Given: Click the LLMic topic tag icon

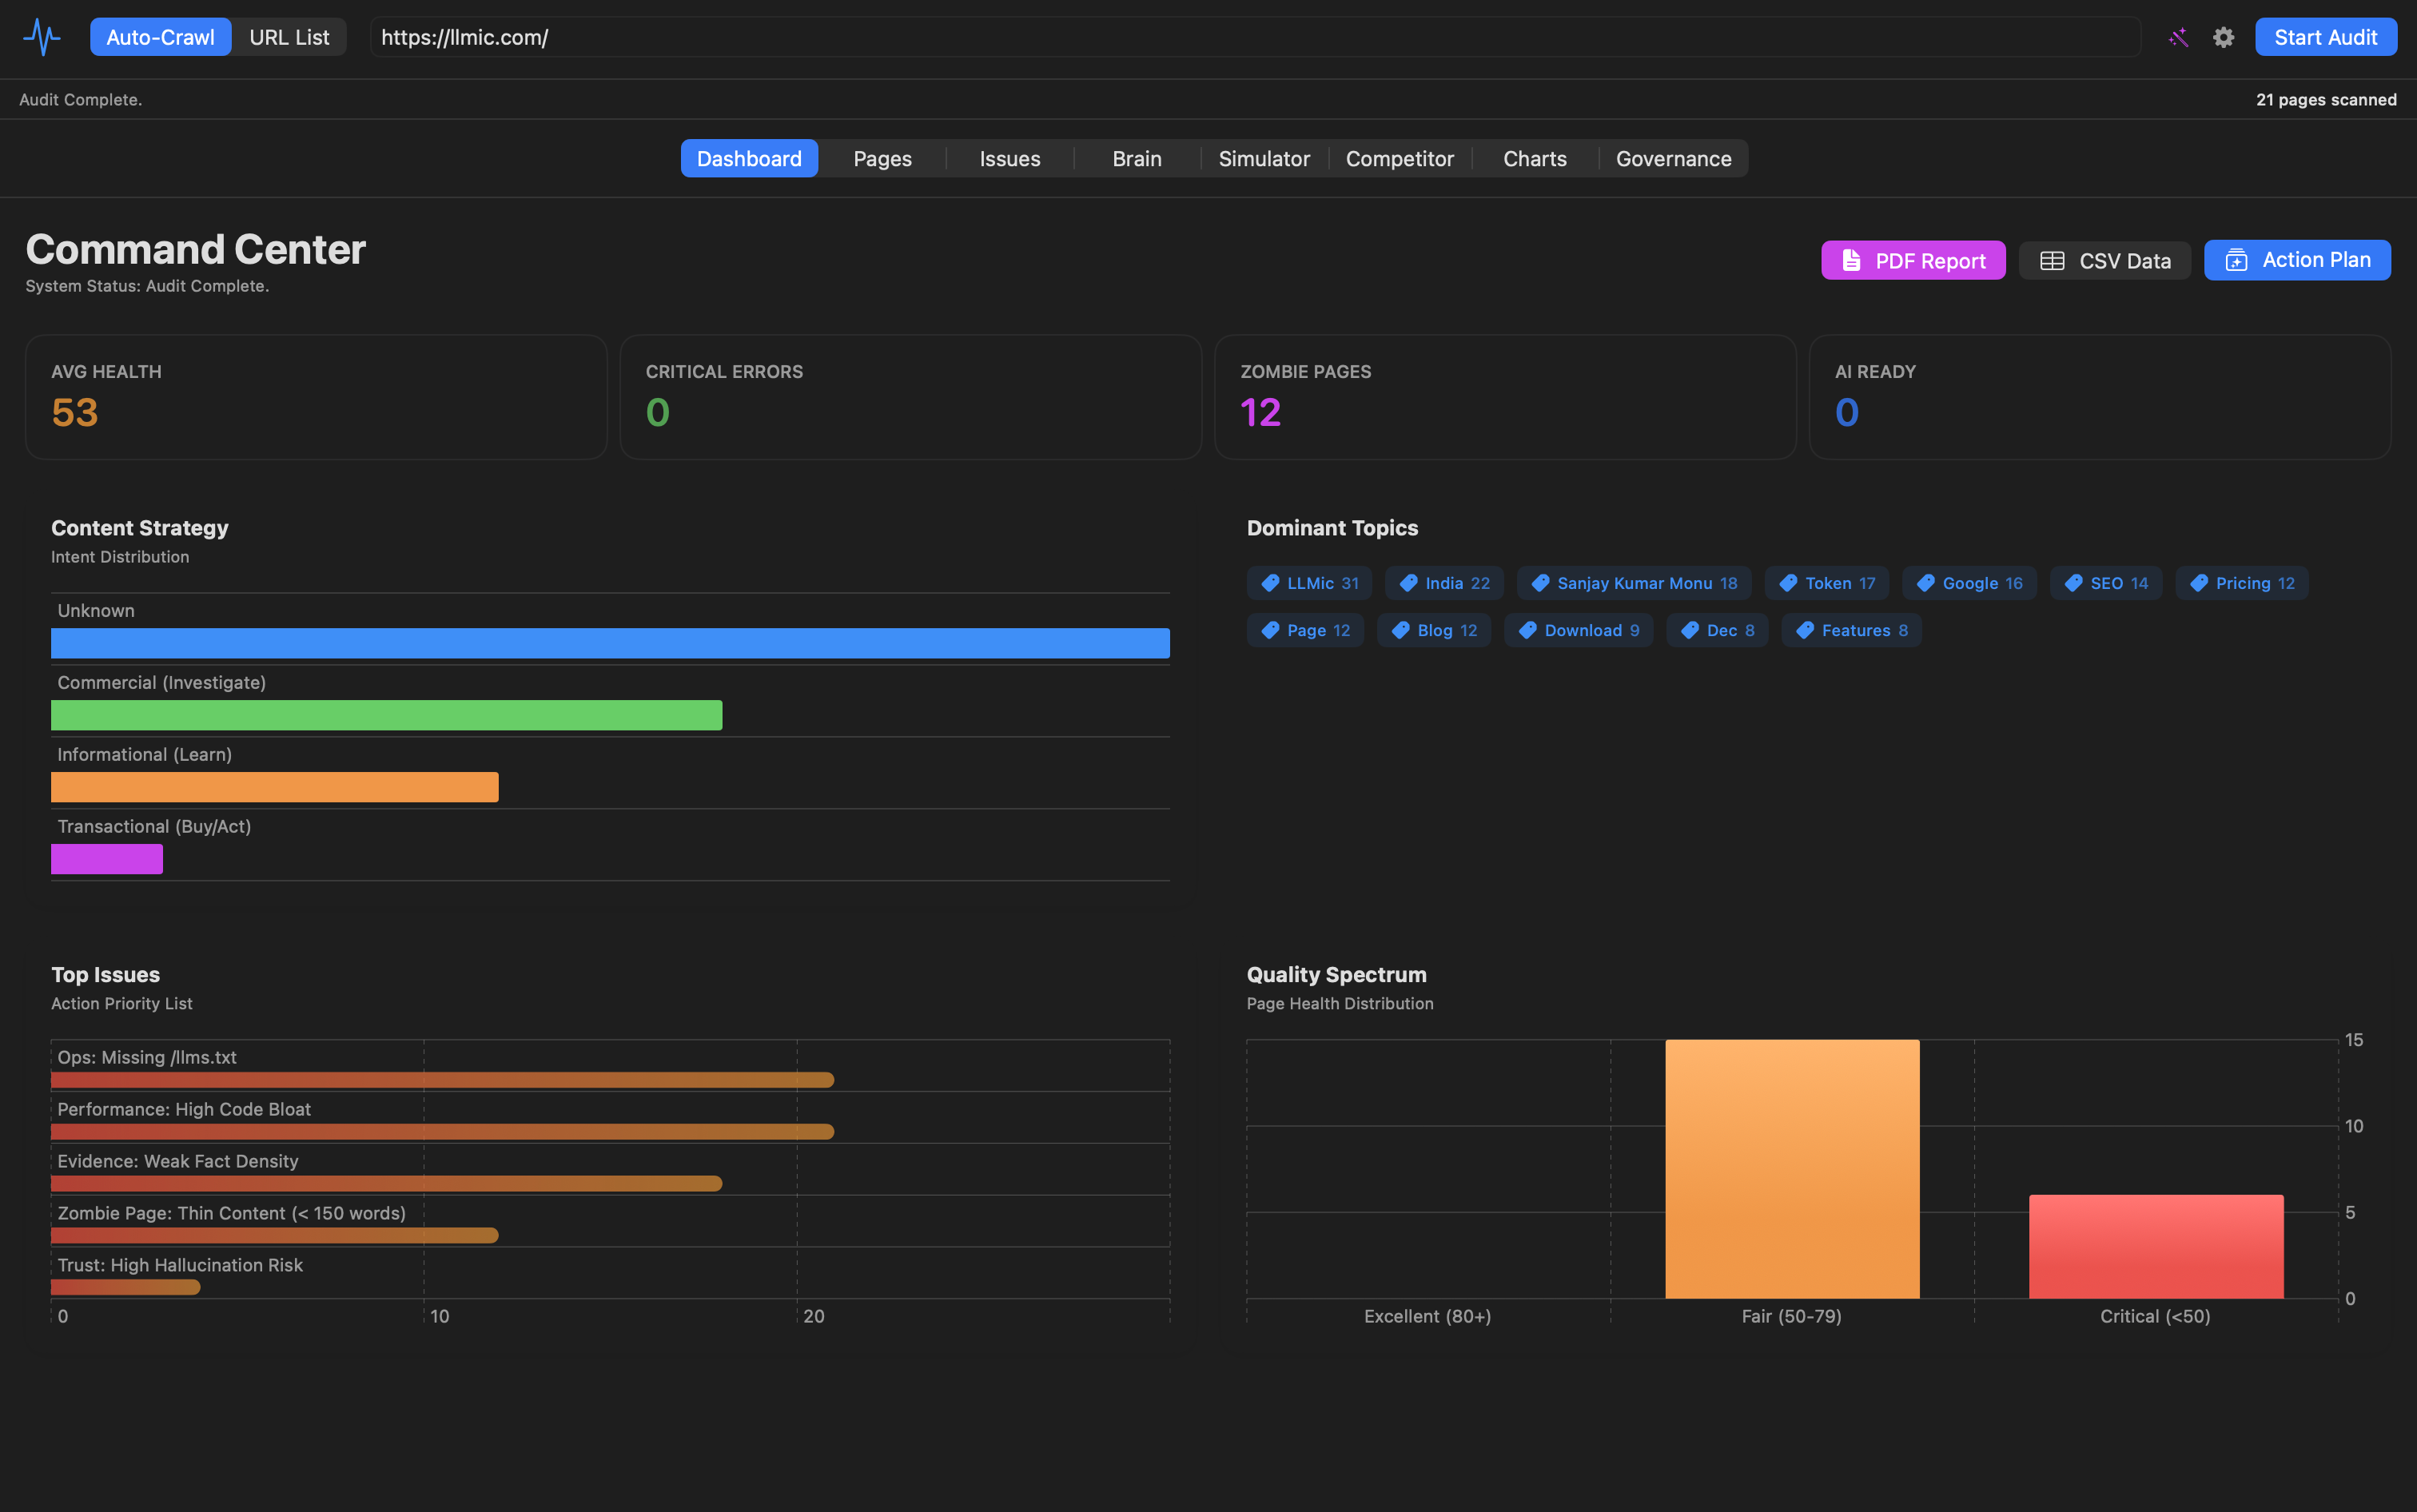Looking at the screenshot, I should 1270,583.
